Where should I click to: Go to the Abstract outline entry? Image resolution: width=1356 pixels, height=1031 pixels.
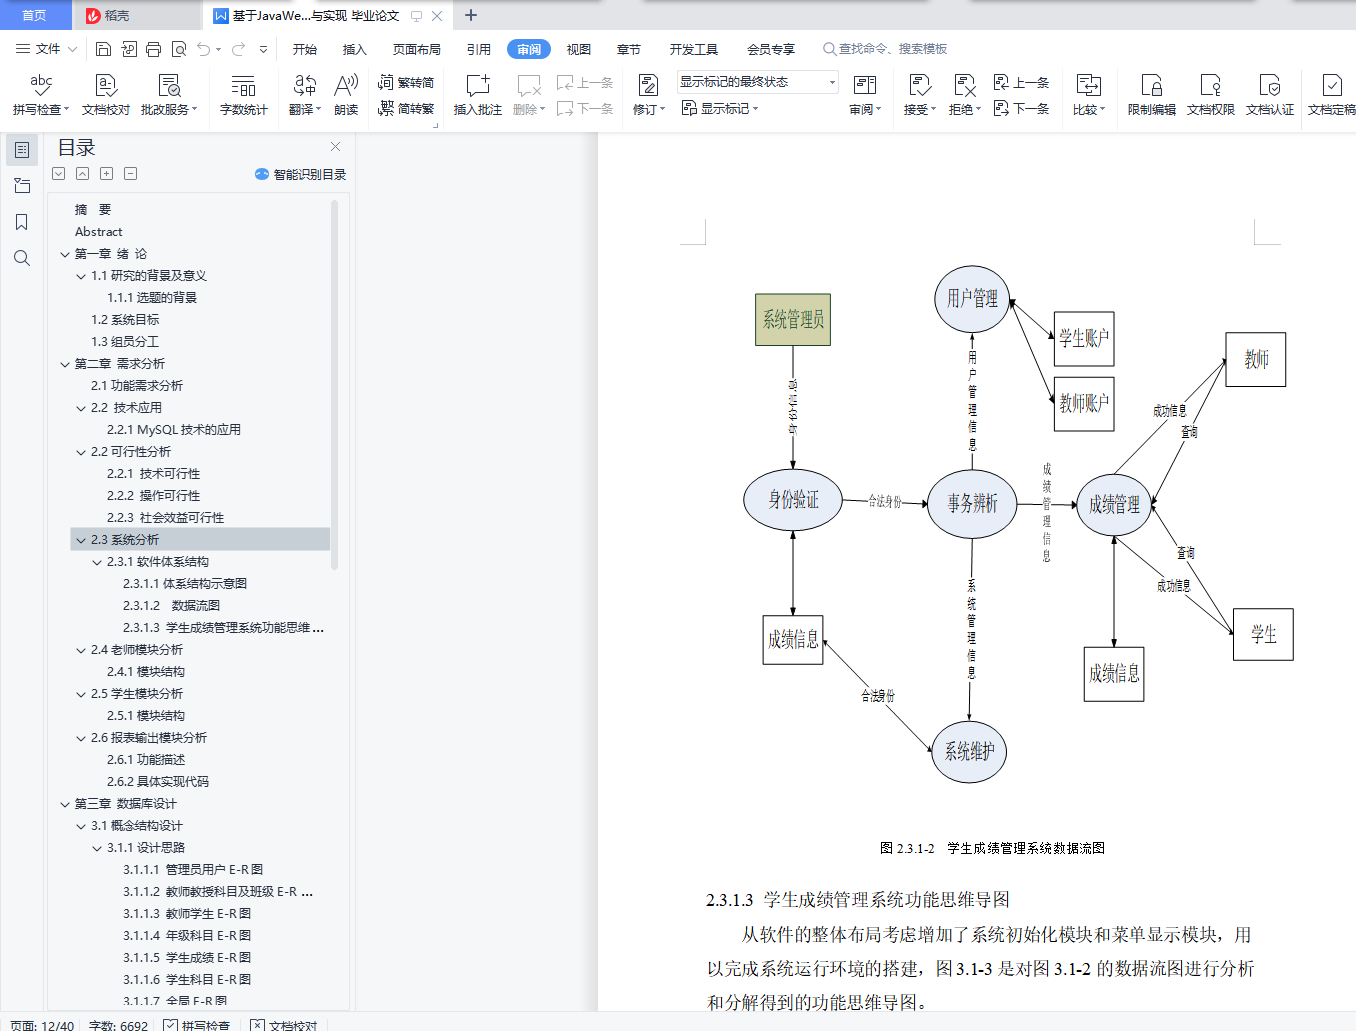99,232
